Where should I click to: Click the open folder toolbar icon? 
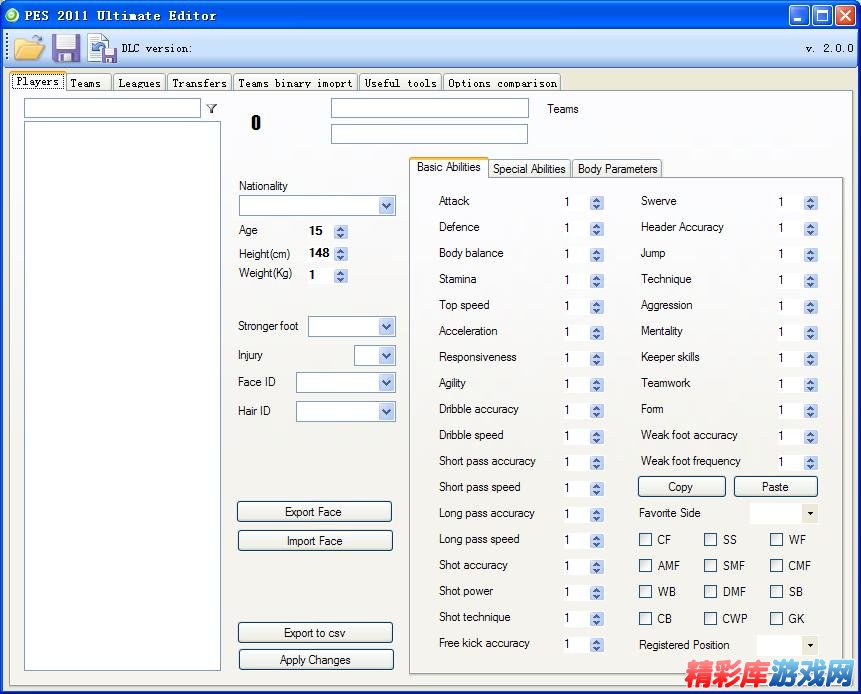tap(29, 48)
